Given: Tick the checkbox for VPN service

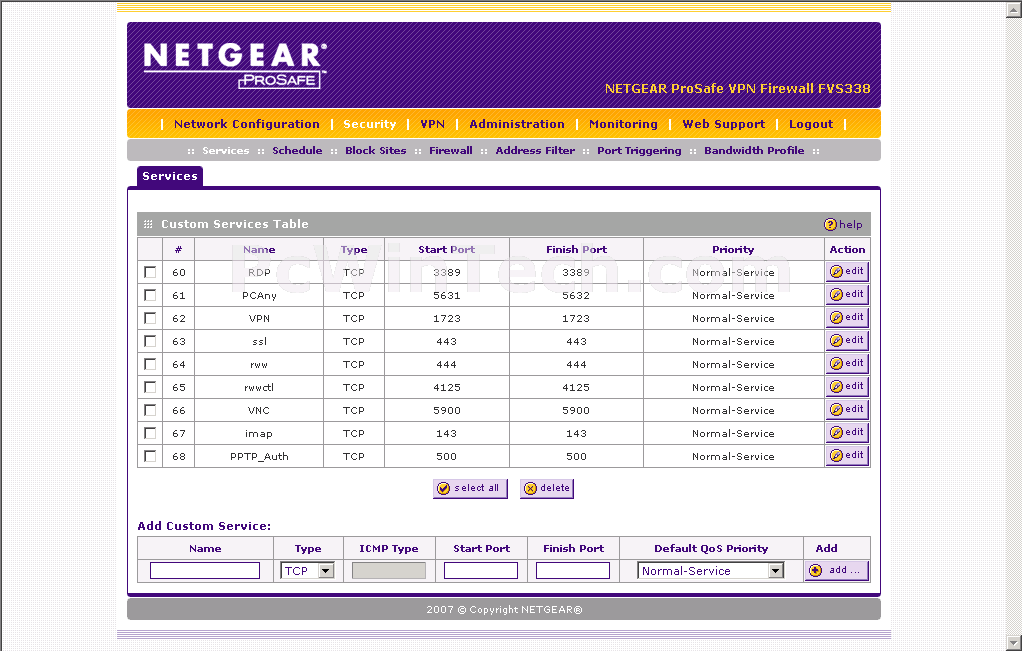Looking at the screenshot, I should click(150, 318).
